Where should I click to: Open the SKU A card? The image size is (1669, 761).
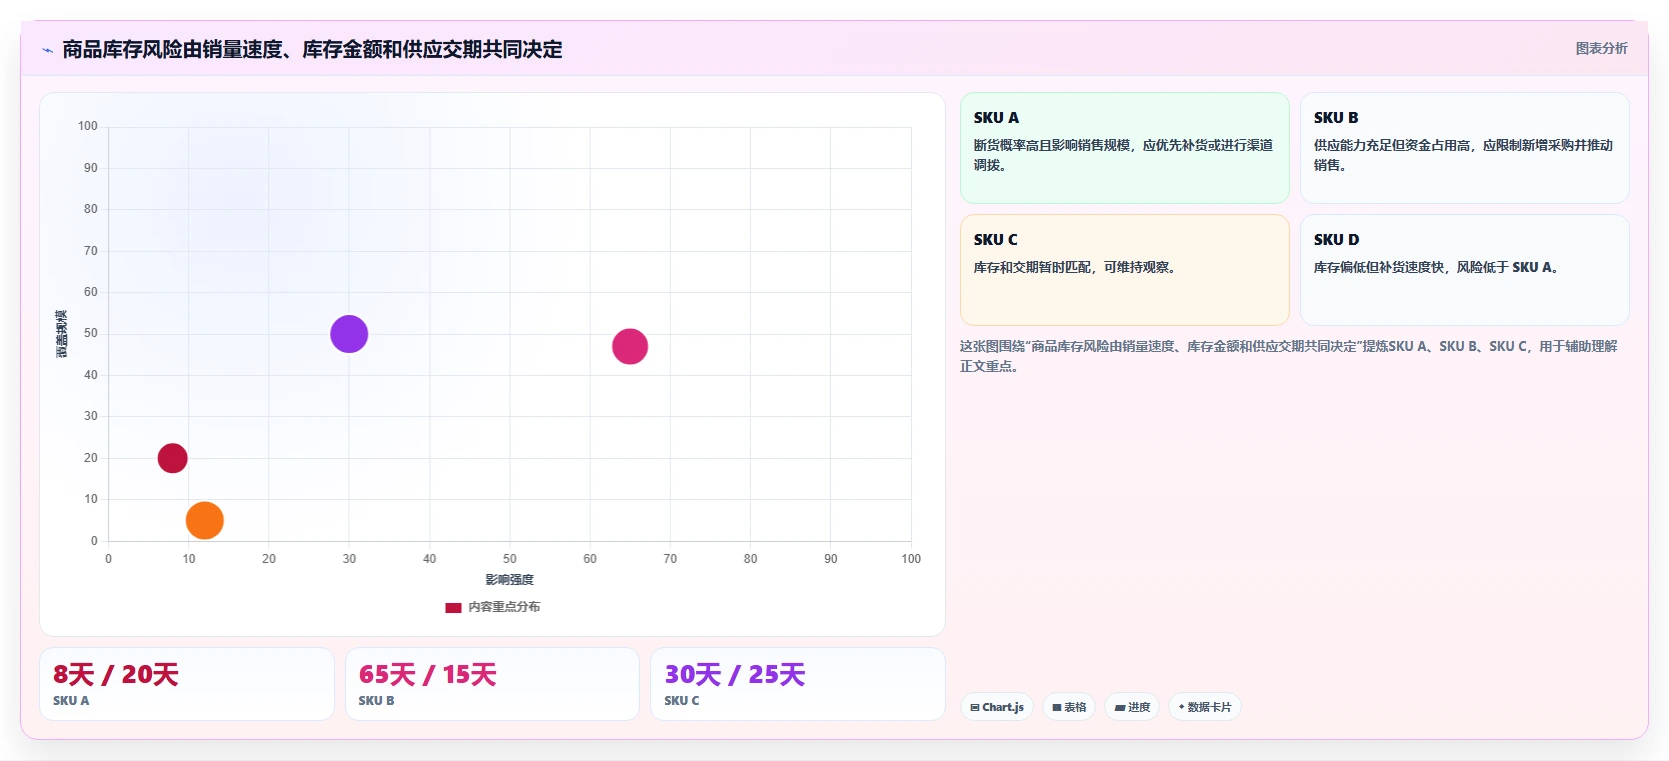point(1124,148)
